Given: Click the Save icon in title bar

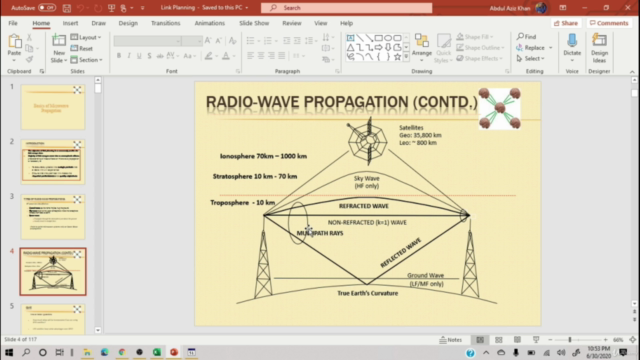Looking at the screenshot, I should coord(67,8).
